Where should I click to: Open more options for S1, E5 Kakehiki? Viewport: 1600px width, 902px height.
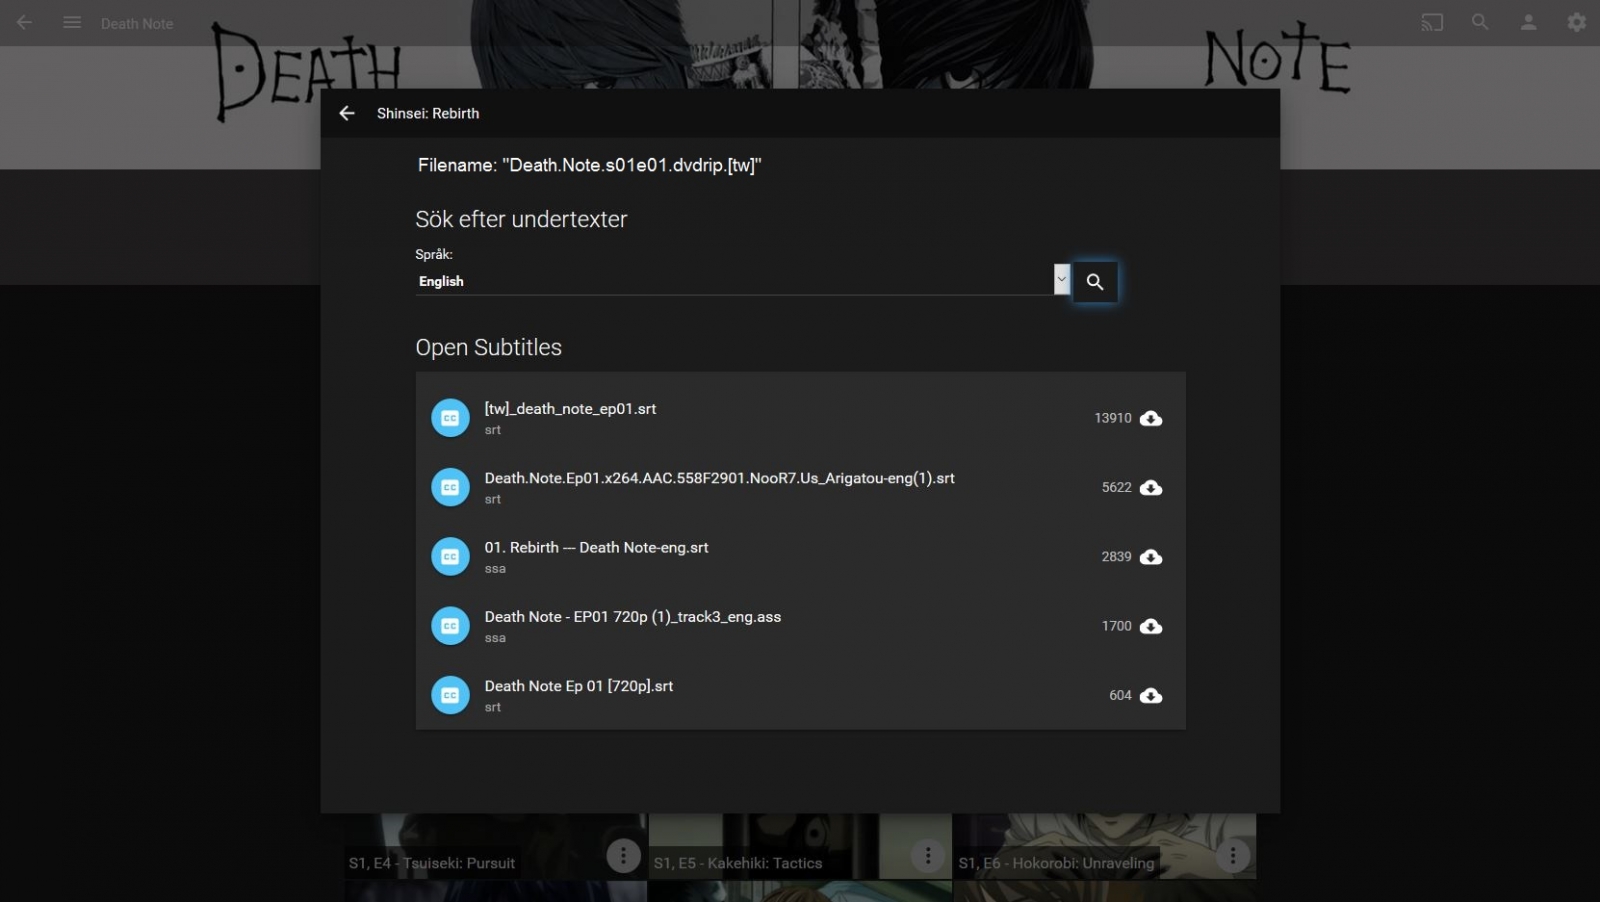(x=928, y=855)
